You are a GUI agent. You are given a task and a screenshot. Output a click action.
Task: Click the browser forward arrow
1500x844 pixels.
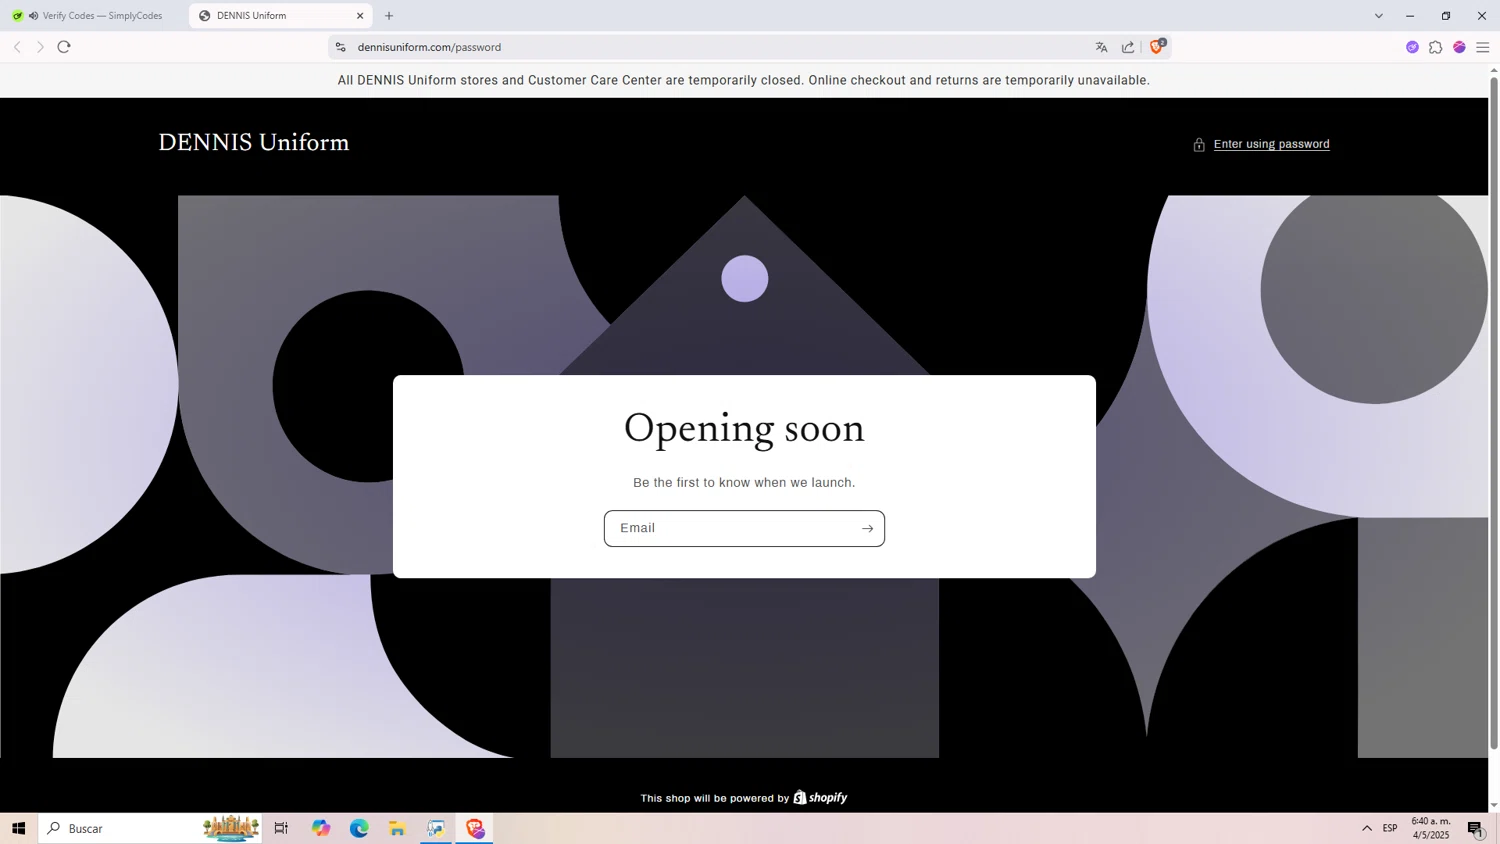(x=40, y=47)
